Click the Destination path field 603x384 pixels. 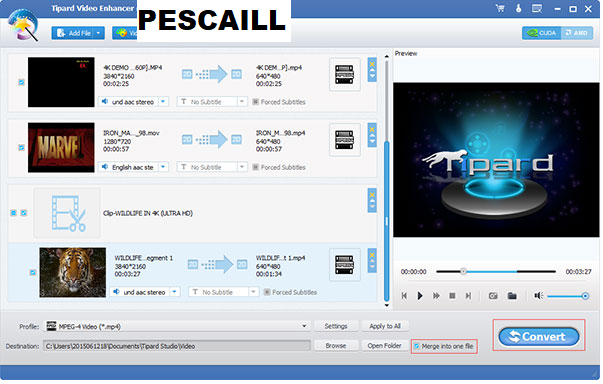[177, 346]
